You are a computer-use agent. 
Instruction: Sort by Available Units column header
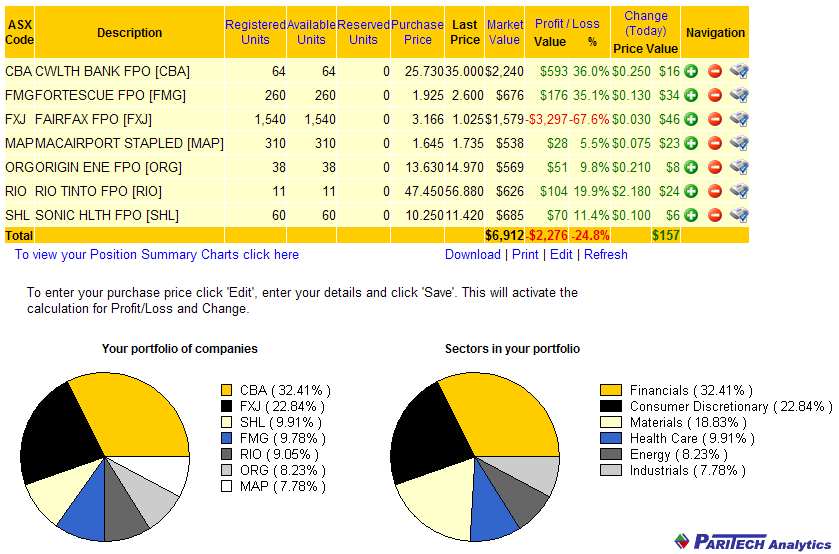pyautogui.click(x=311, y=32)
